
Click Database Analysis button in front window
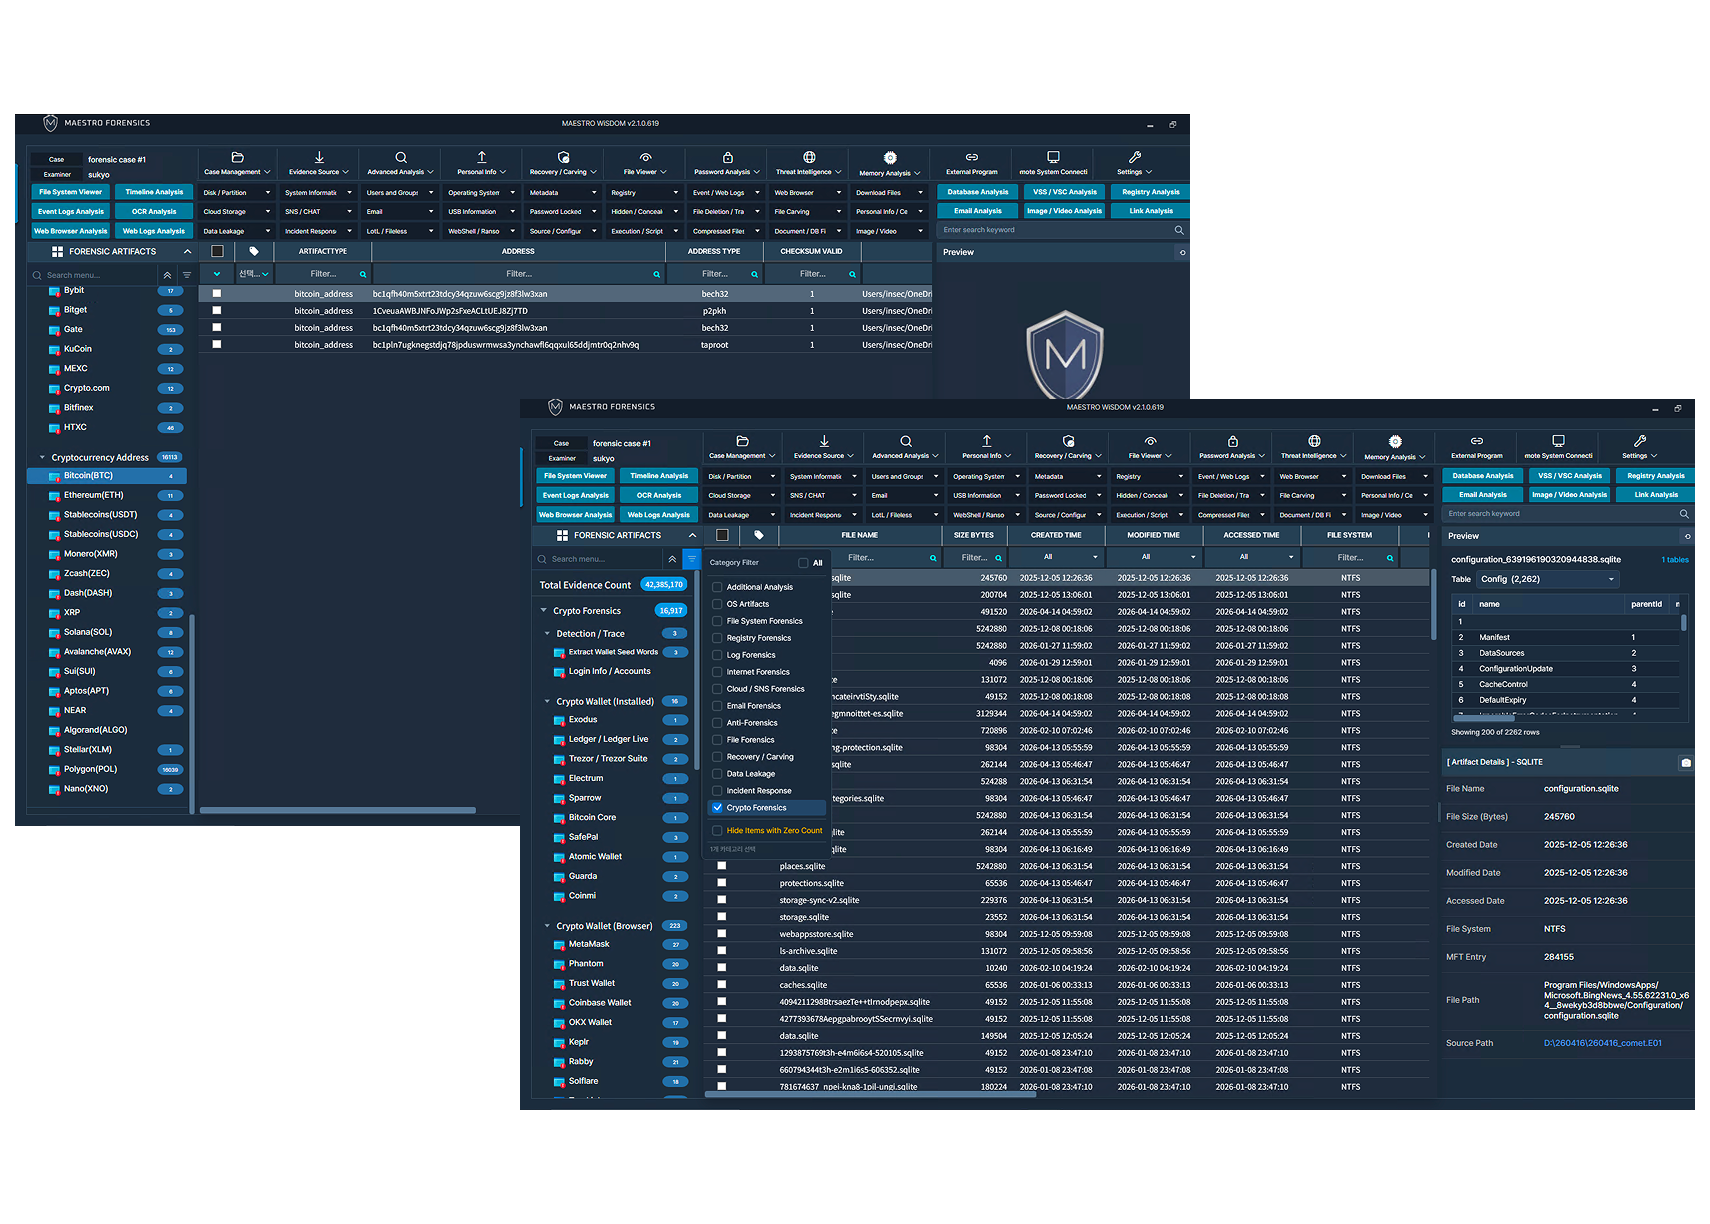click(1483, 476)
